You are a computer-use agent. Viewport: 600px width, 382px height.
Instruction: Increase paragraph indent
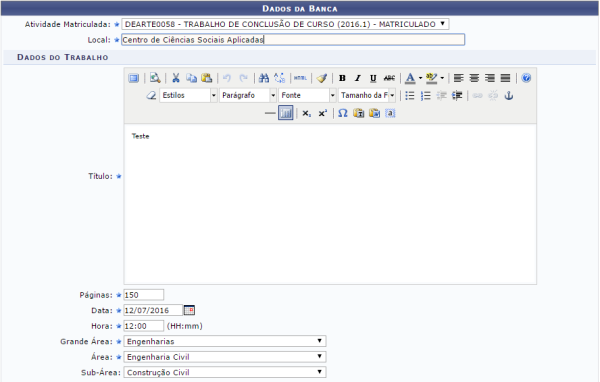[x=457, y=95]
